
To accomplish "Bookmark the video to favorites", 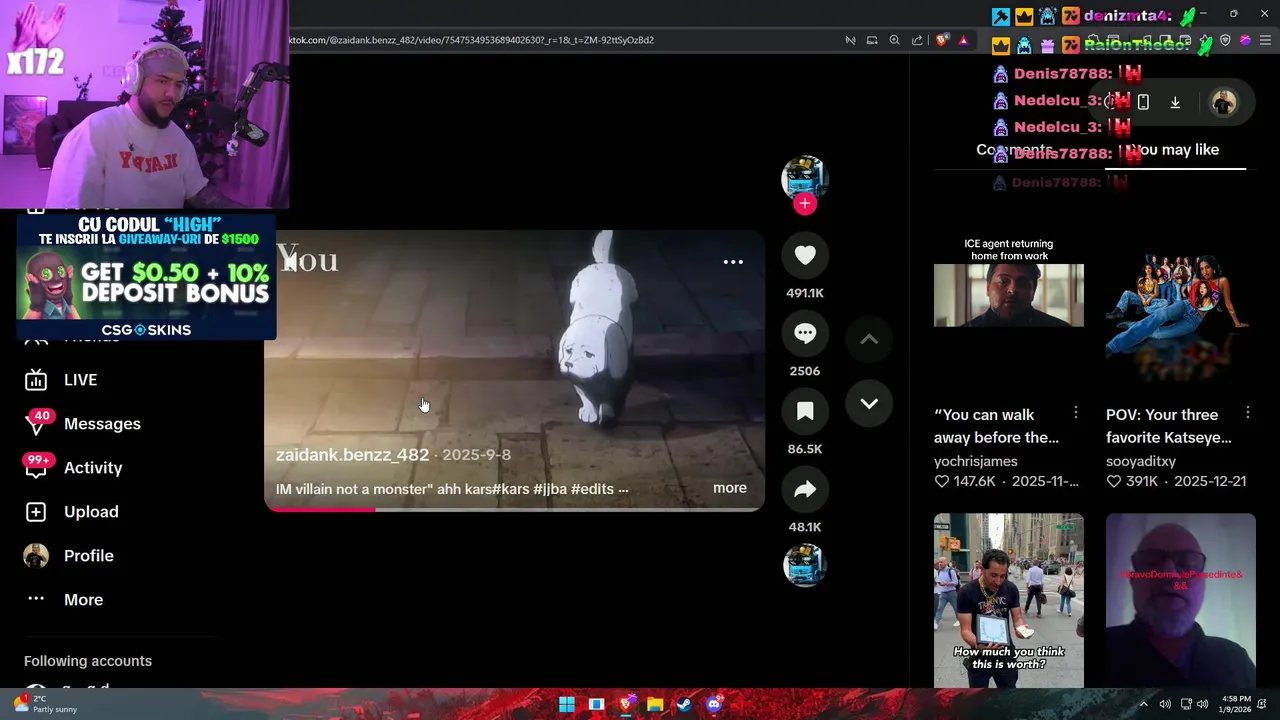I will pos(805,412).
